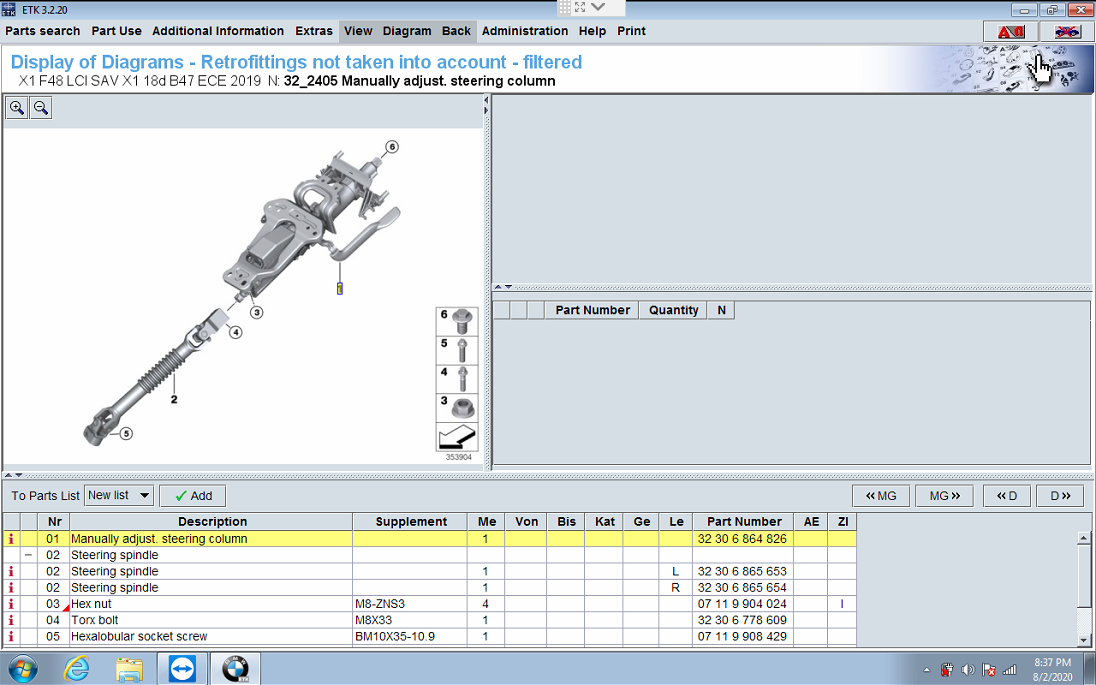Viewport: 1096px width, 685px height.
Task: Click the parts table scroll down arrow
Action: pos(1083,640)
